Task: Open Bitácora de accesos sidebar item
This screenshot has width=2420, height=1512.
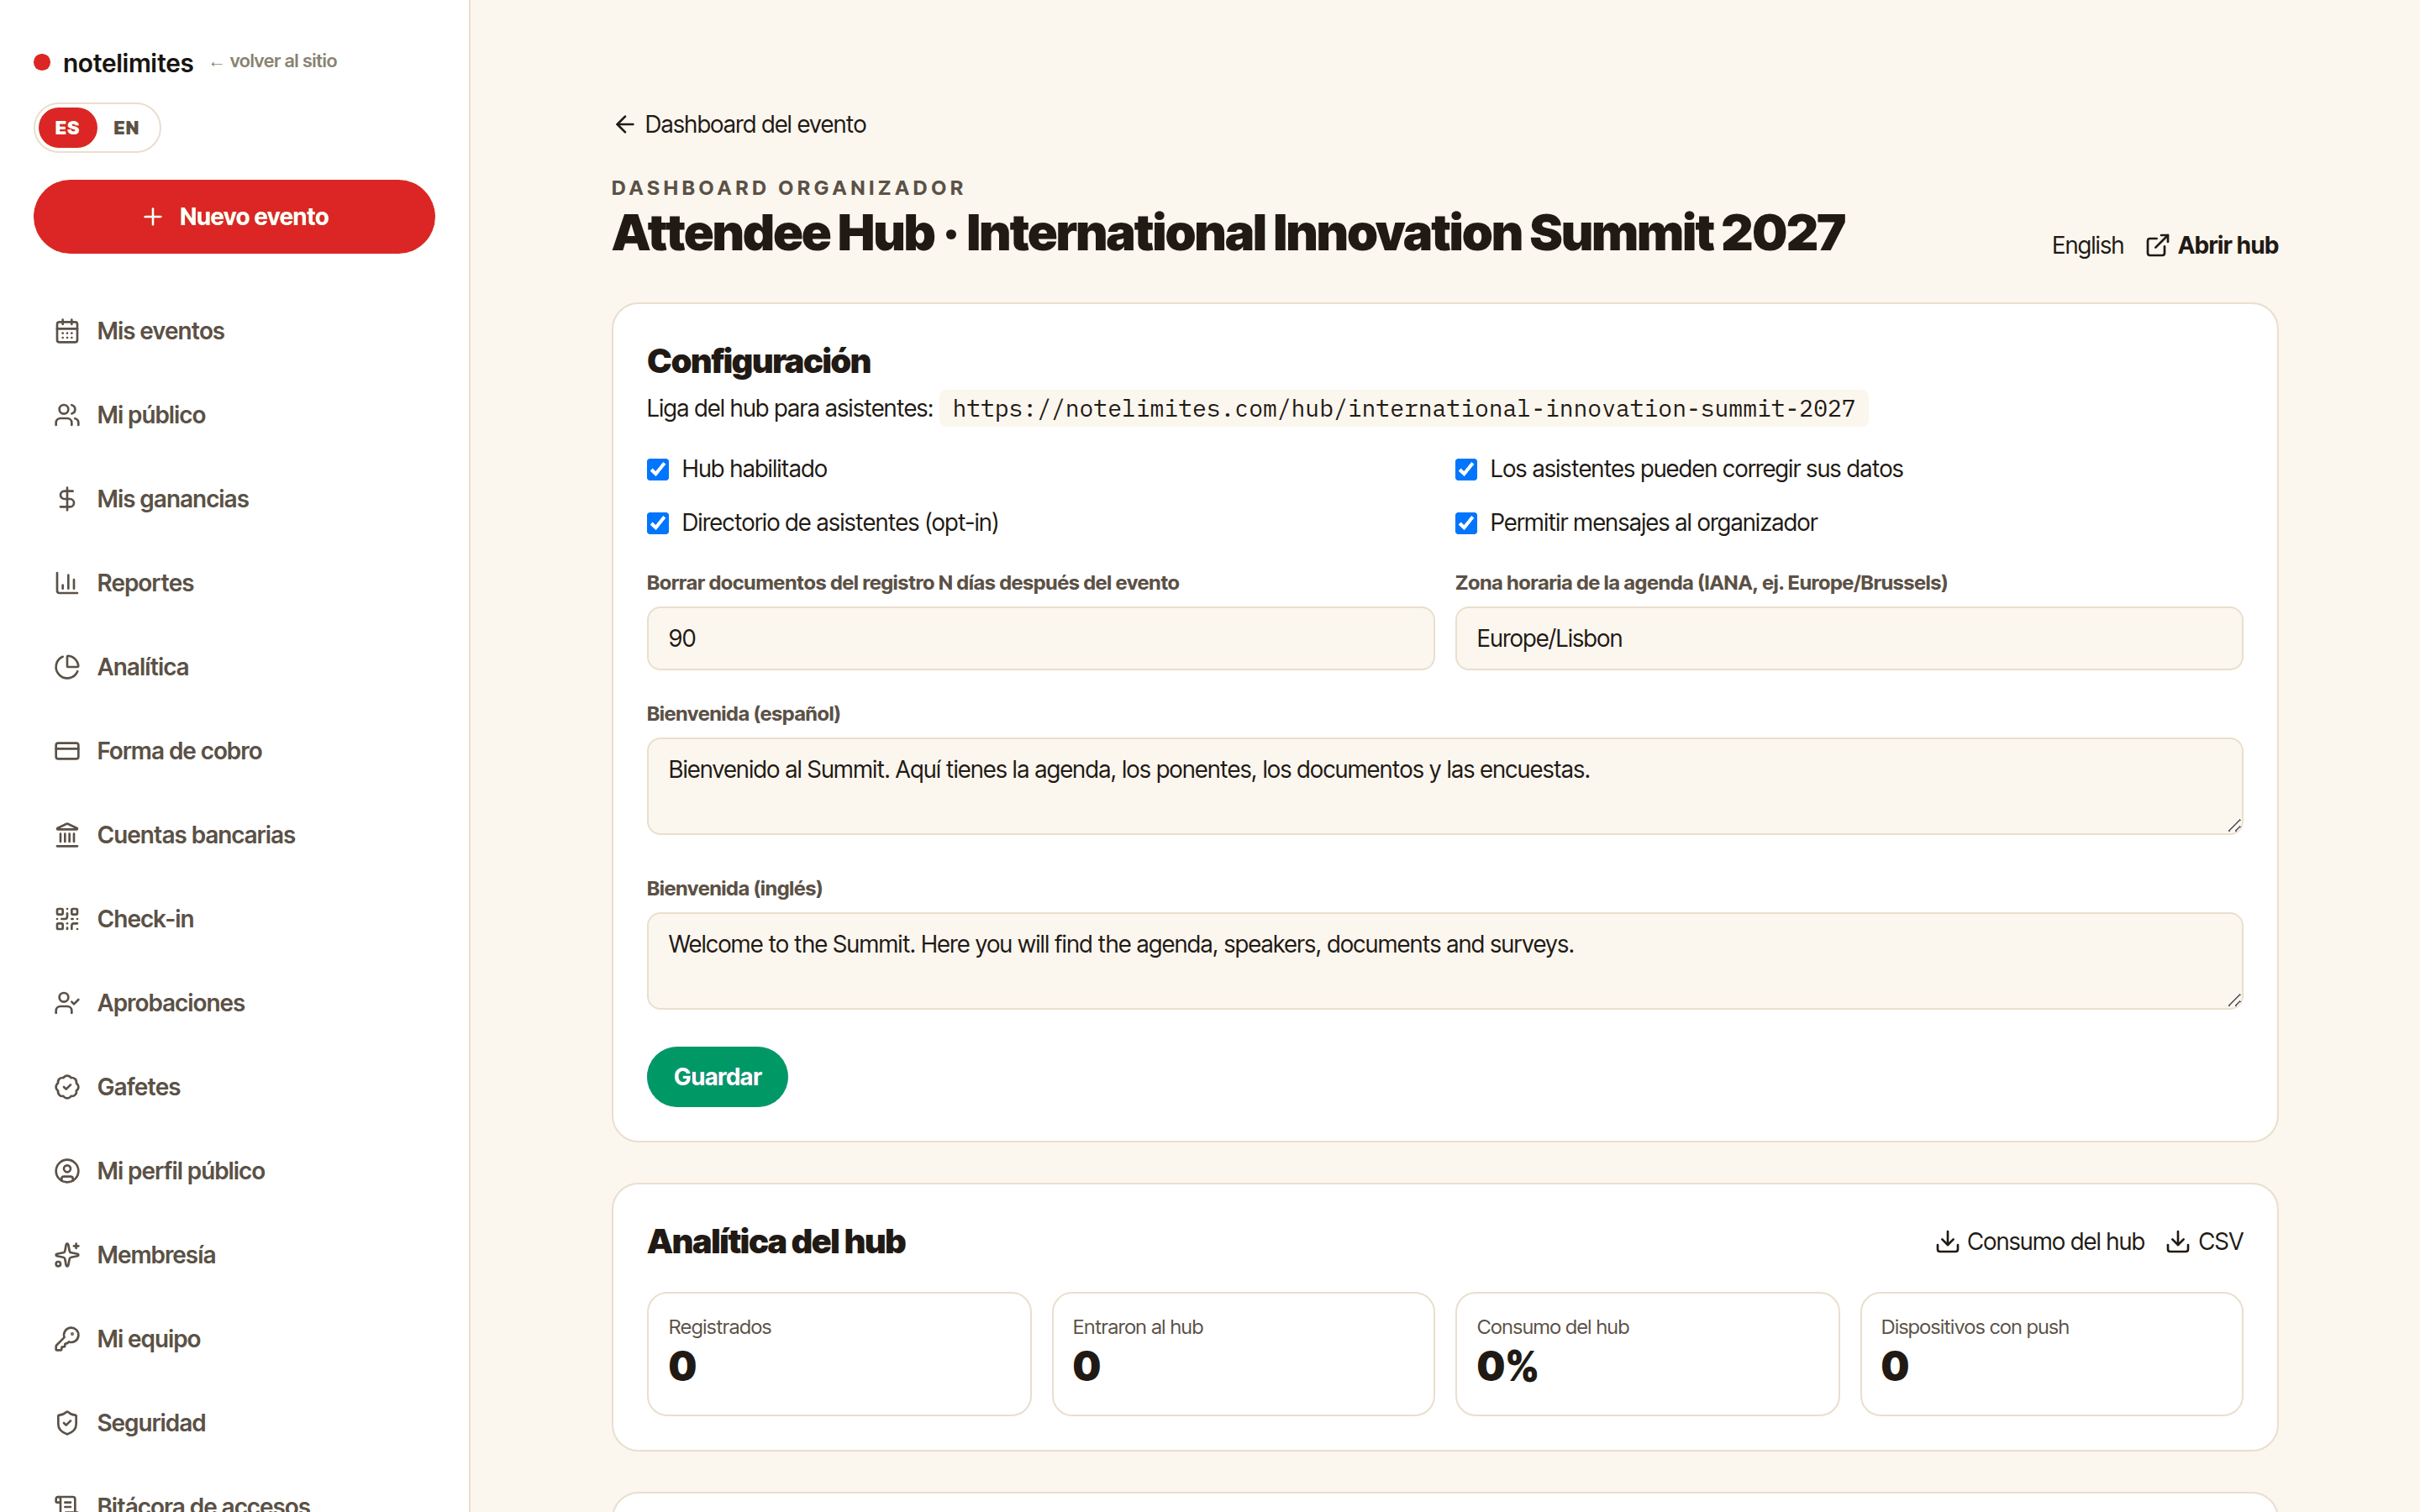Action: (234, 1503)
